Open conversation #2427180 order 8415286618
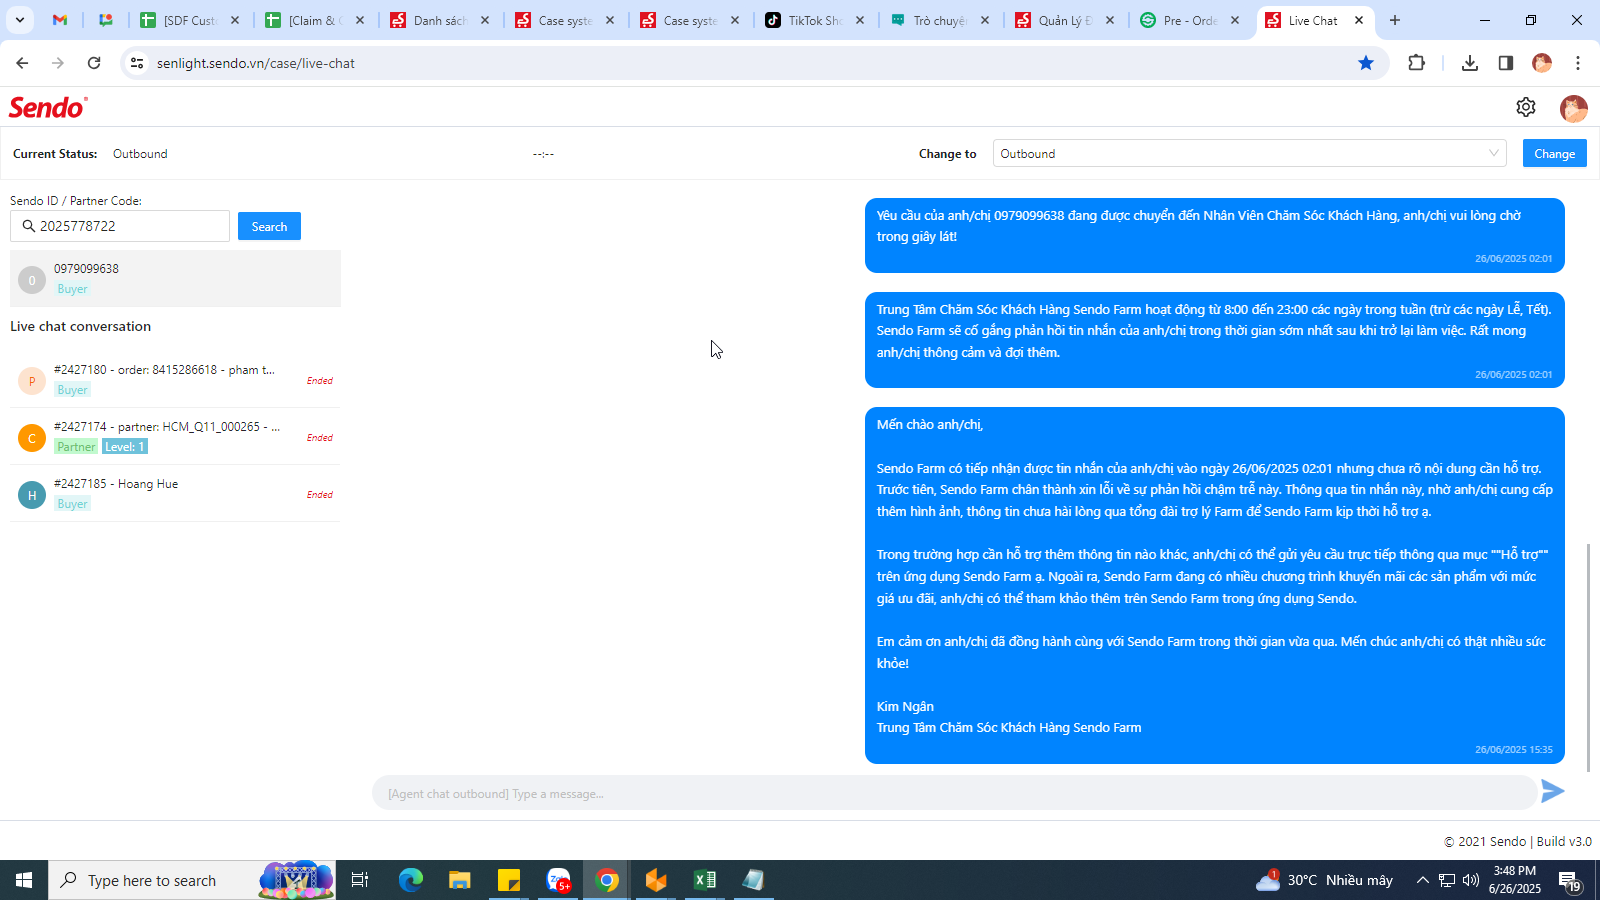This screenshot has width=1600, height=900. (x=175, y=380)
